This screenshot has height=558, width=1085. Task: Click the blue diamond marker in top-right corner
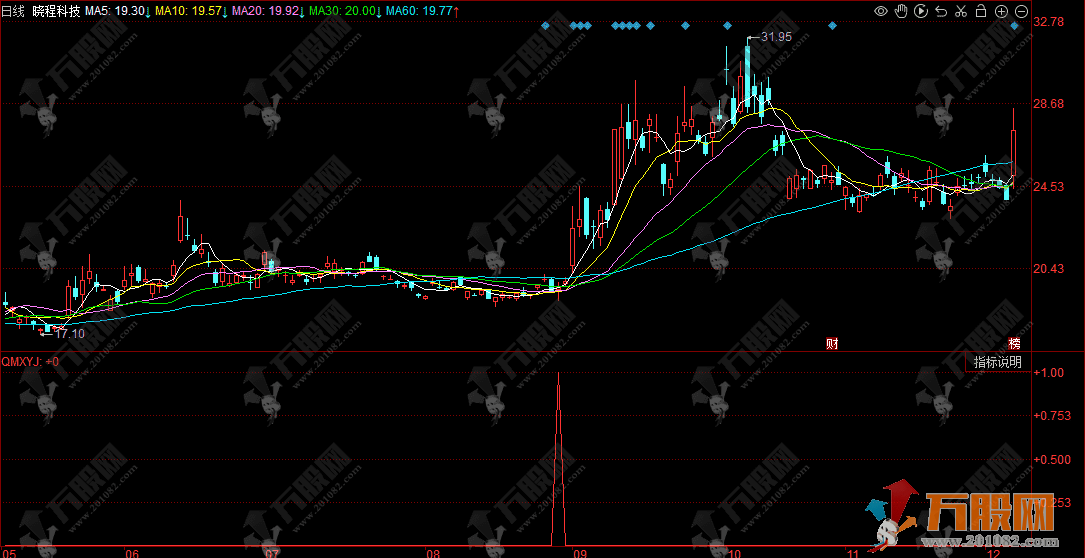(x=1014, y=26)
